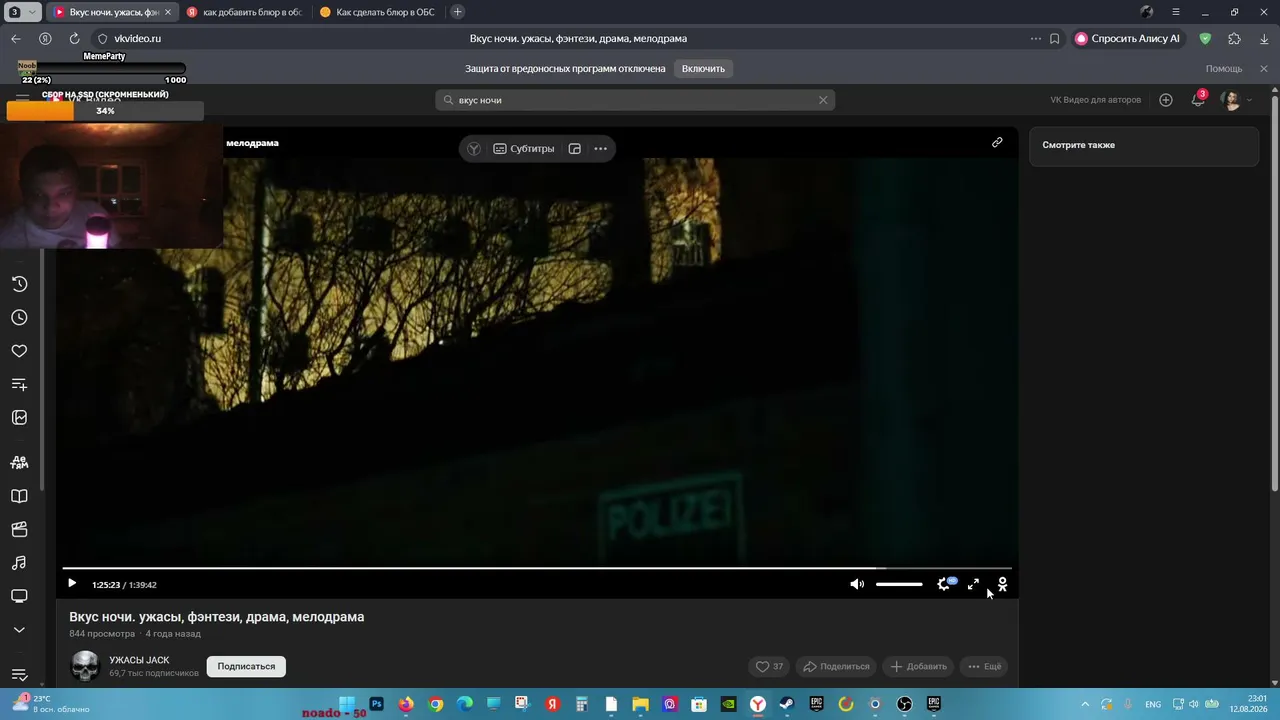Click the OK logo in player controls
The image size is (1280, 720).
point(1002,584)
